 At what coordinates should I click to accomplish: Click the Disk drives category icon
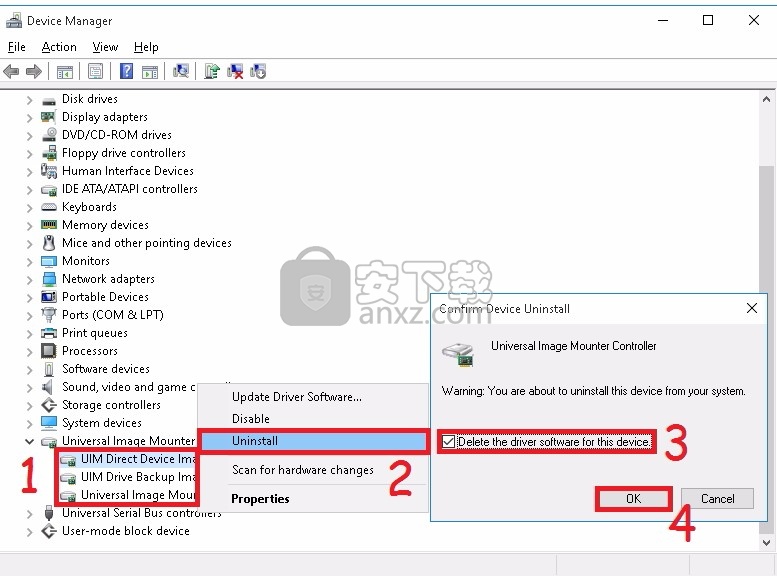tap(49, 100)
